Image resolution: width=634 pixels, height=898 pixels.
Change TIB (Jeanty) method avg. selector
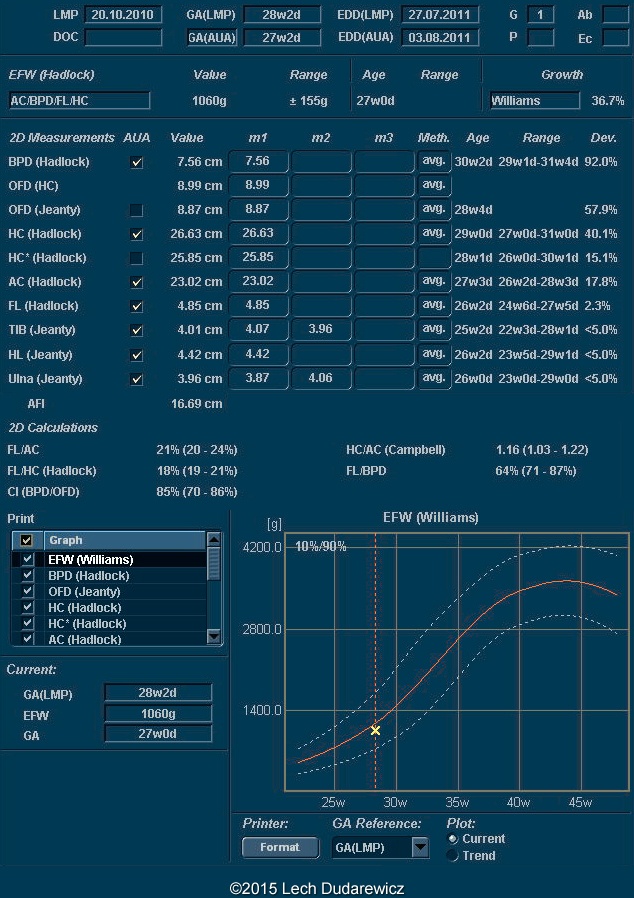(x=434, y=330)
